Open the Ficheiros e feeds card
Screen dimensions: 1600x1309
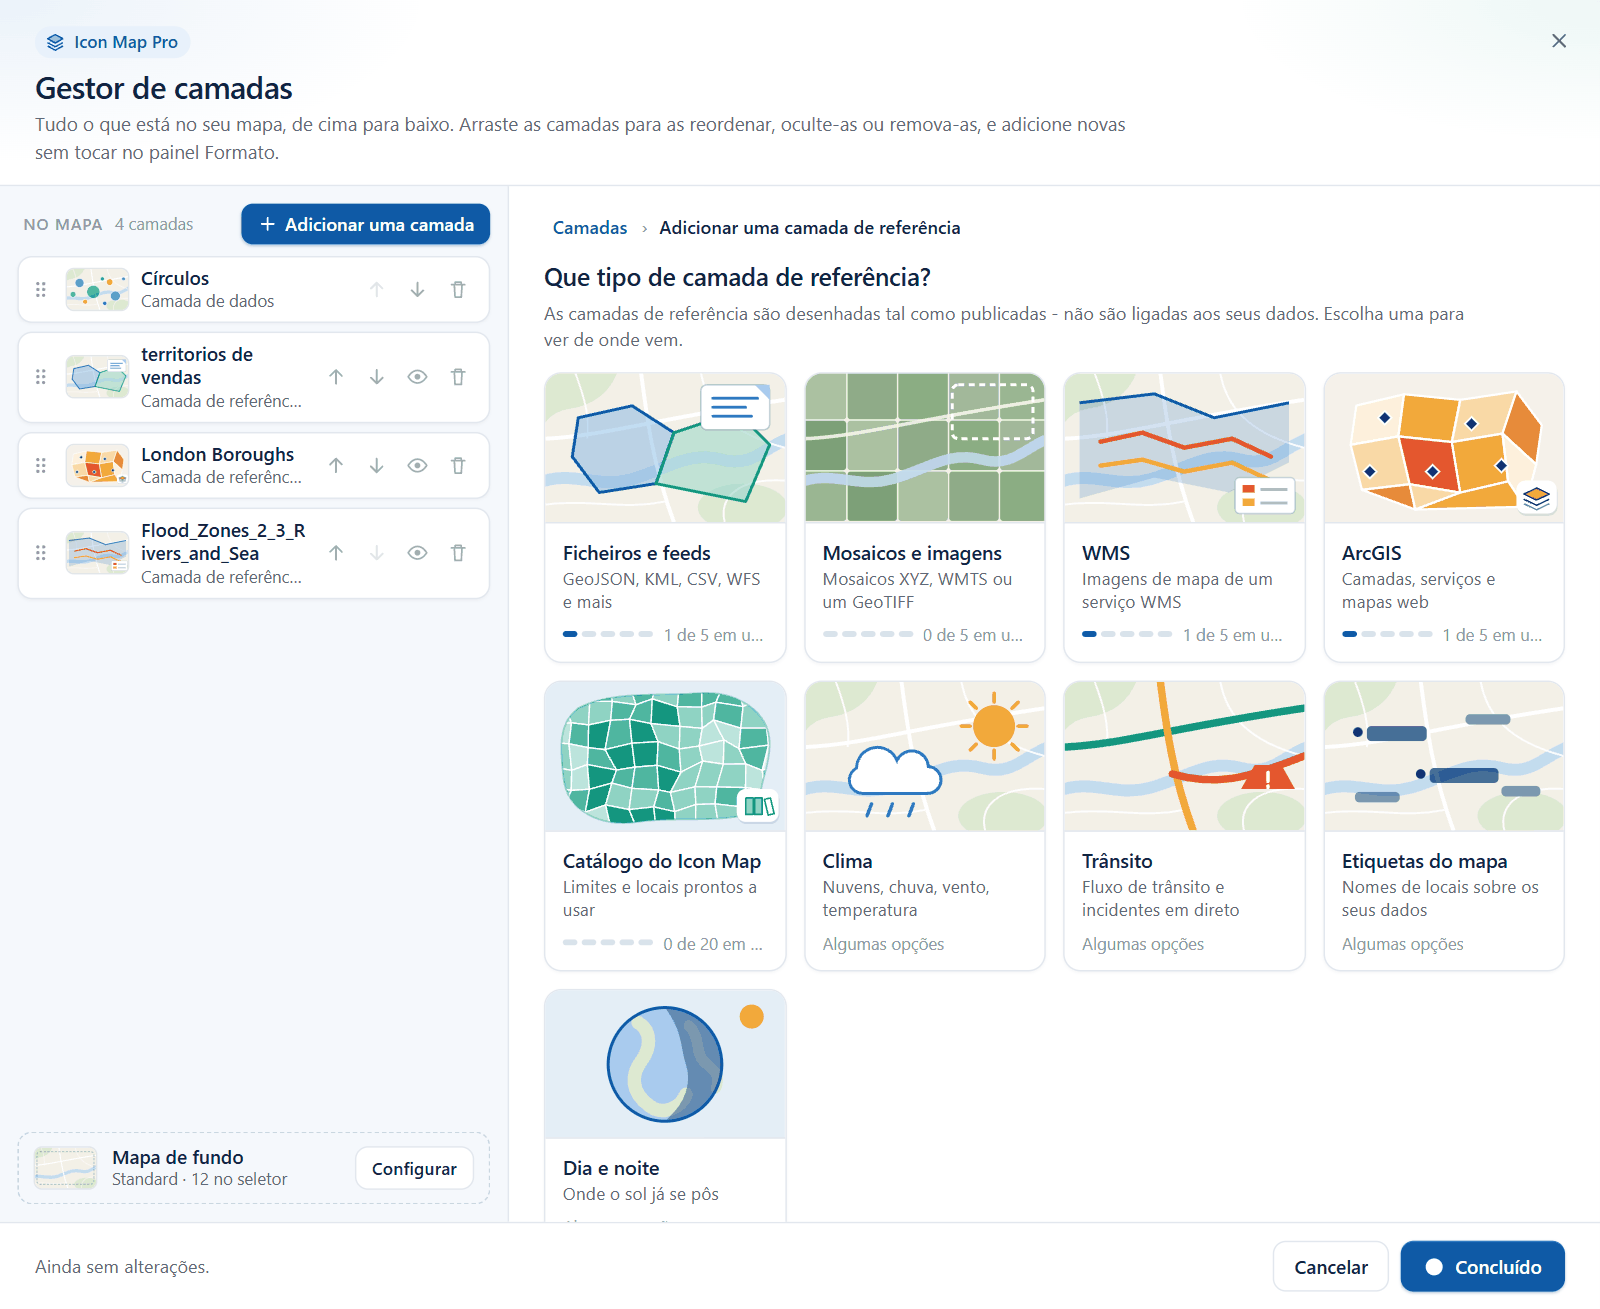click(665, 517)
